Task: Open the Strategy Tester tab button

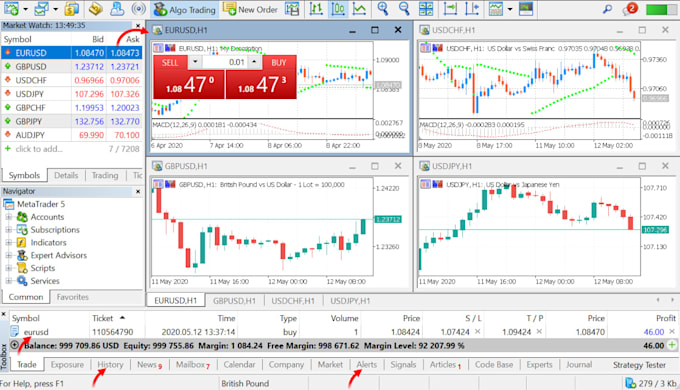Action: pos(639,365)
